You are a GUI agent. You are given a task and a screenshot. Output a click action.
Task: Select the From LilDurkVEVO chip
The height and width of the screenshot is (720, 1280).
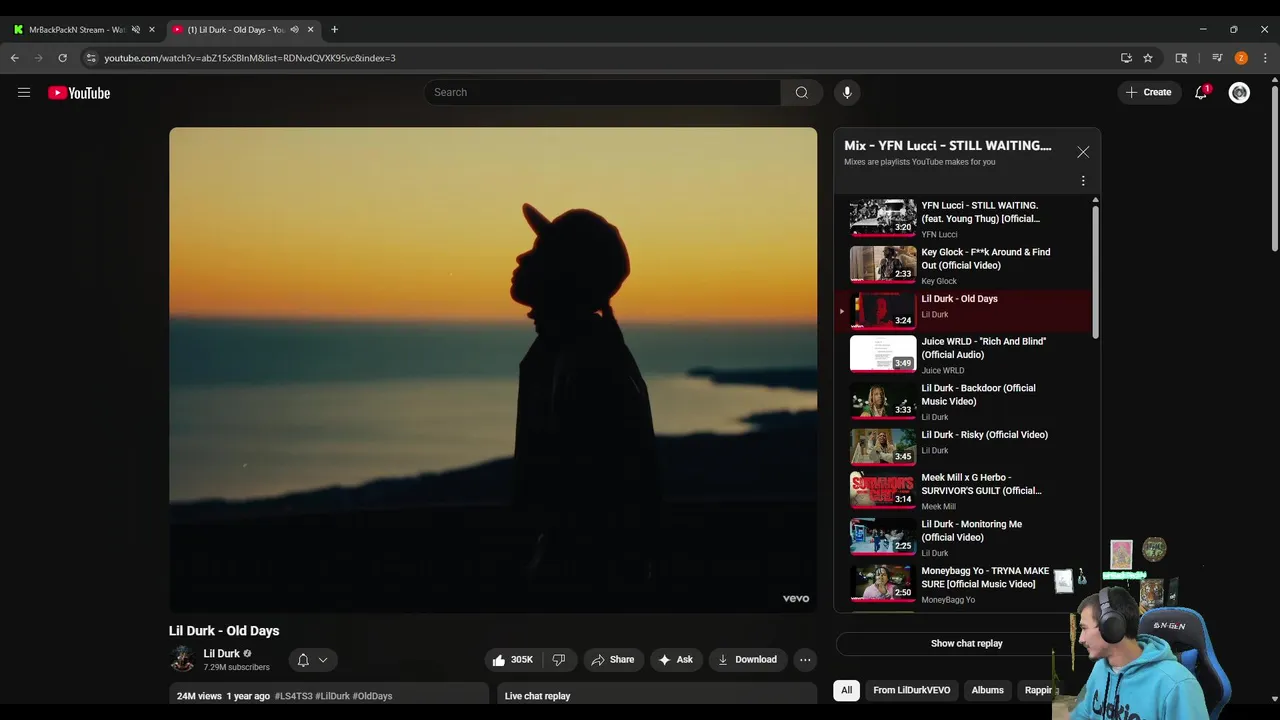point(912,690)
